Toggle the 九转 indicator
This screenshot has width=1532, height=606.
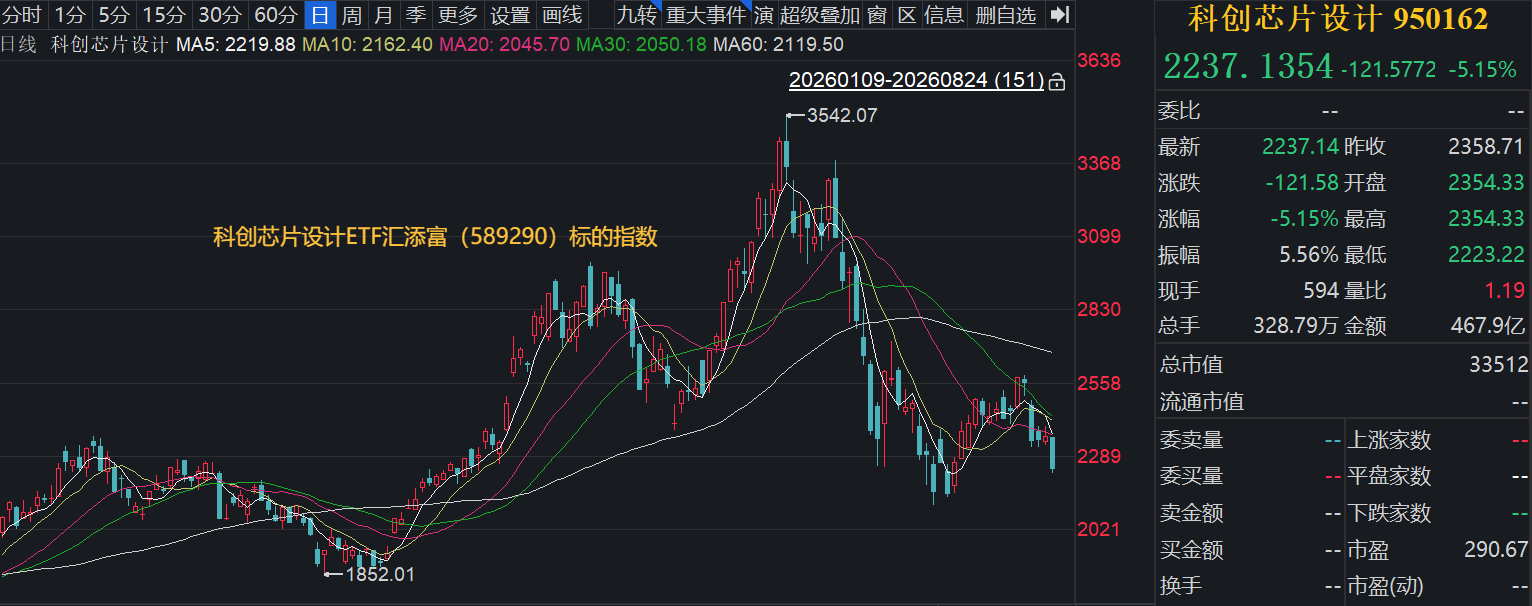(x=637, y=15)
